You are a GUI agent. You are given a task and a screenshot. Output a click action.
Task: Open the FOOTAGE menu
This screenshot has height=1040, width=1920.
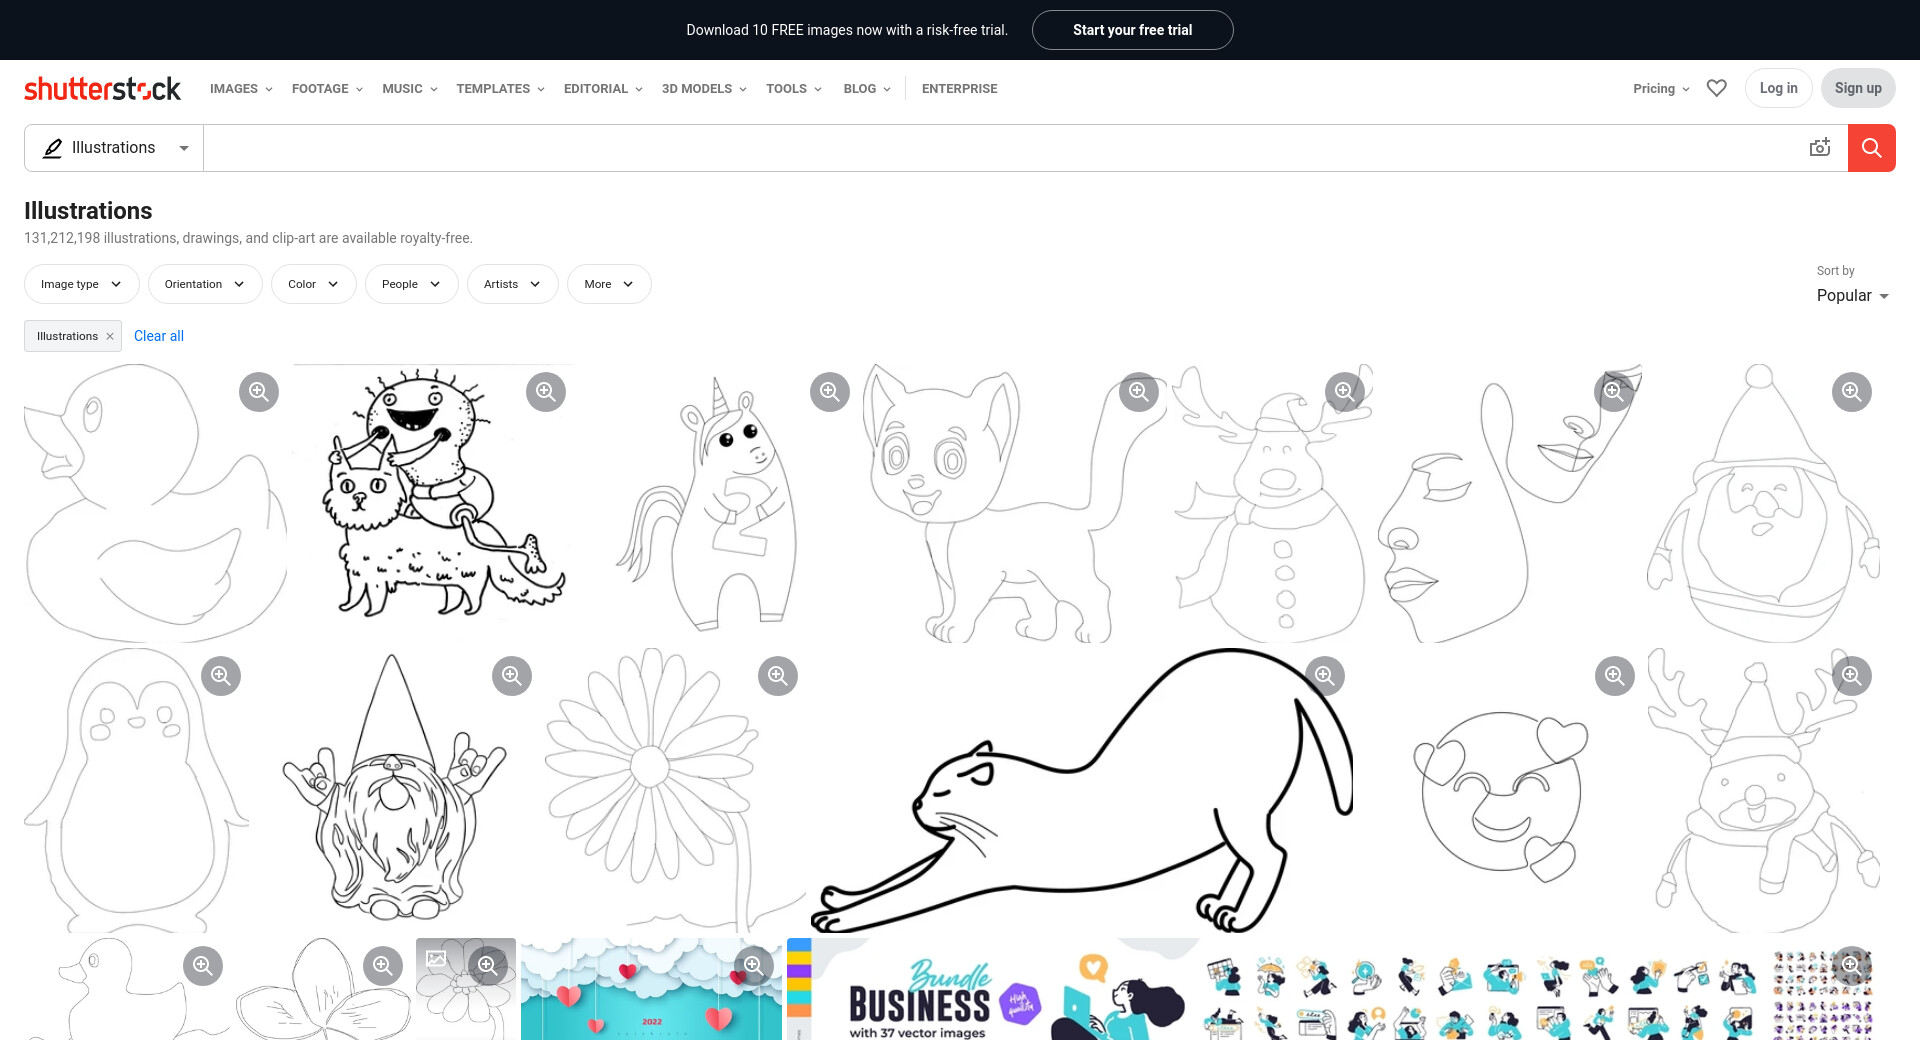click(x=327, y=89)
